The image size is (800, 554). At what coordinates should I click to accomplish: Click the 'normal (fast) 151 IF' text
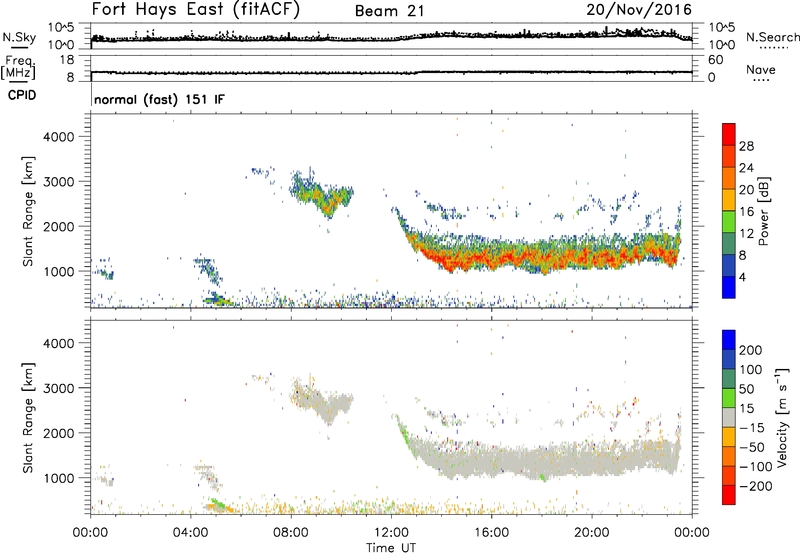click(159, 99)
